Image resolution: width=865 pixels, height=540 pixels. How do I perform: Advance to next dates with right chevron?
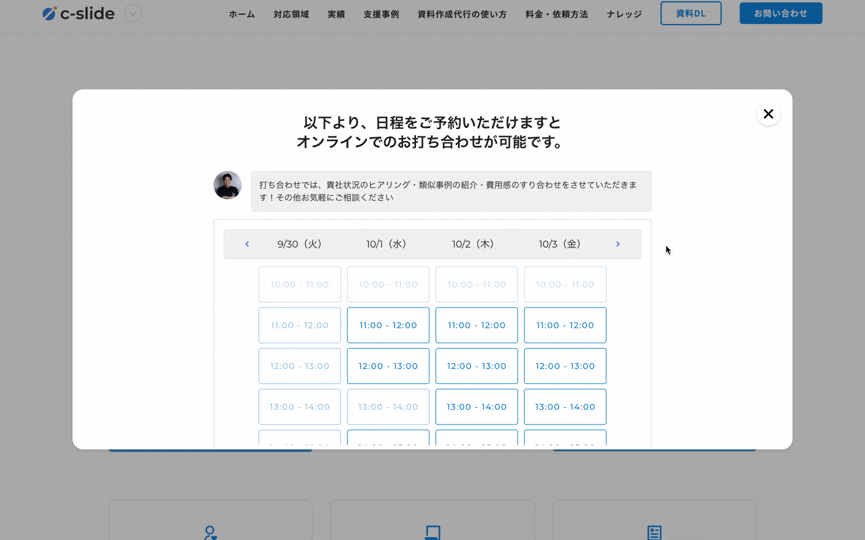[x=618, y=244]
